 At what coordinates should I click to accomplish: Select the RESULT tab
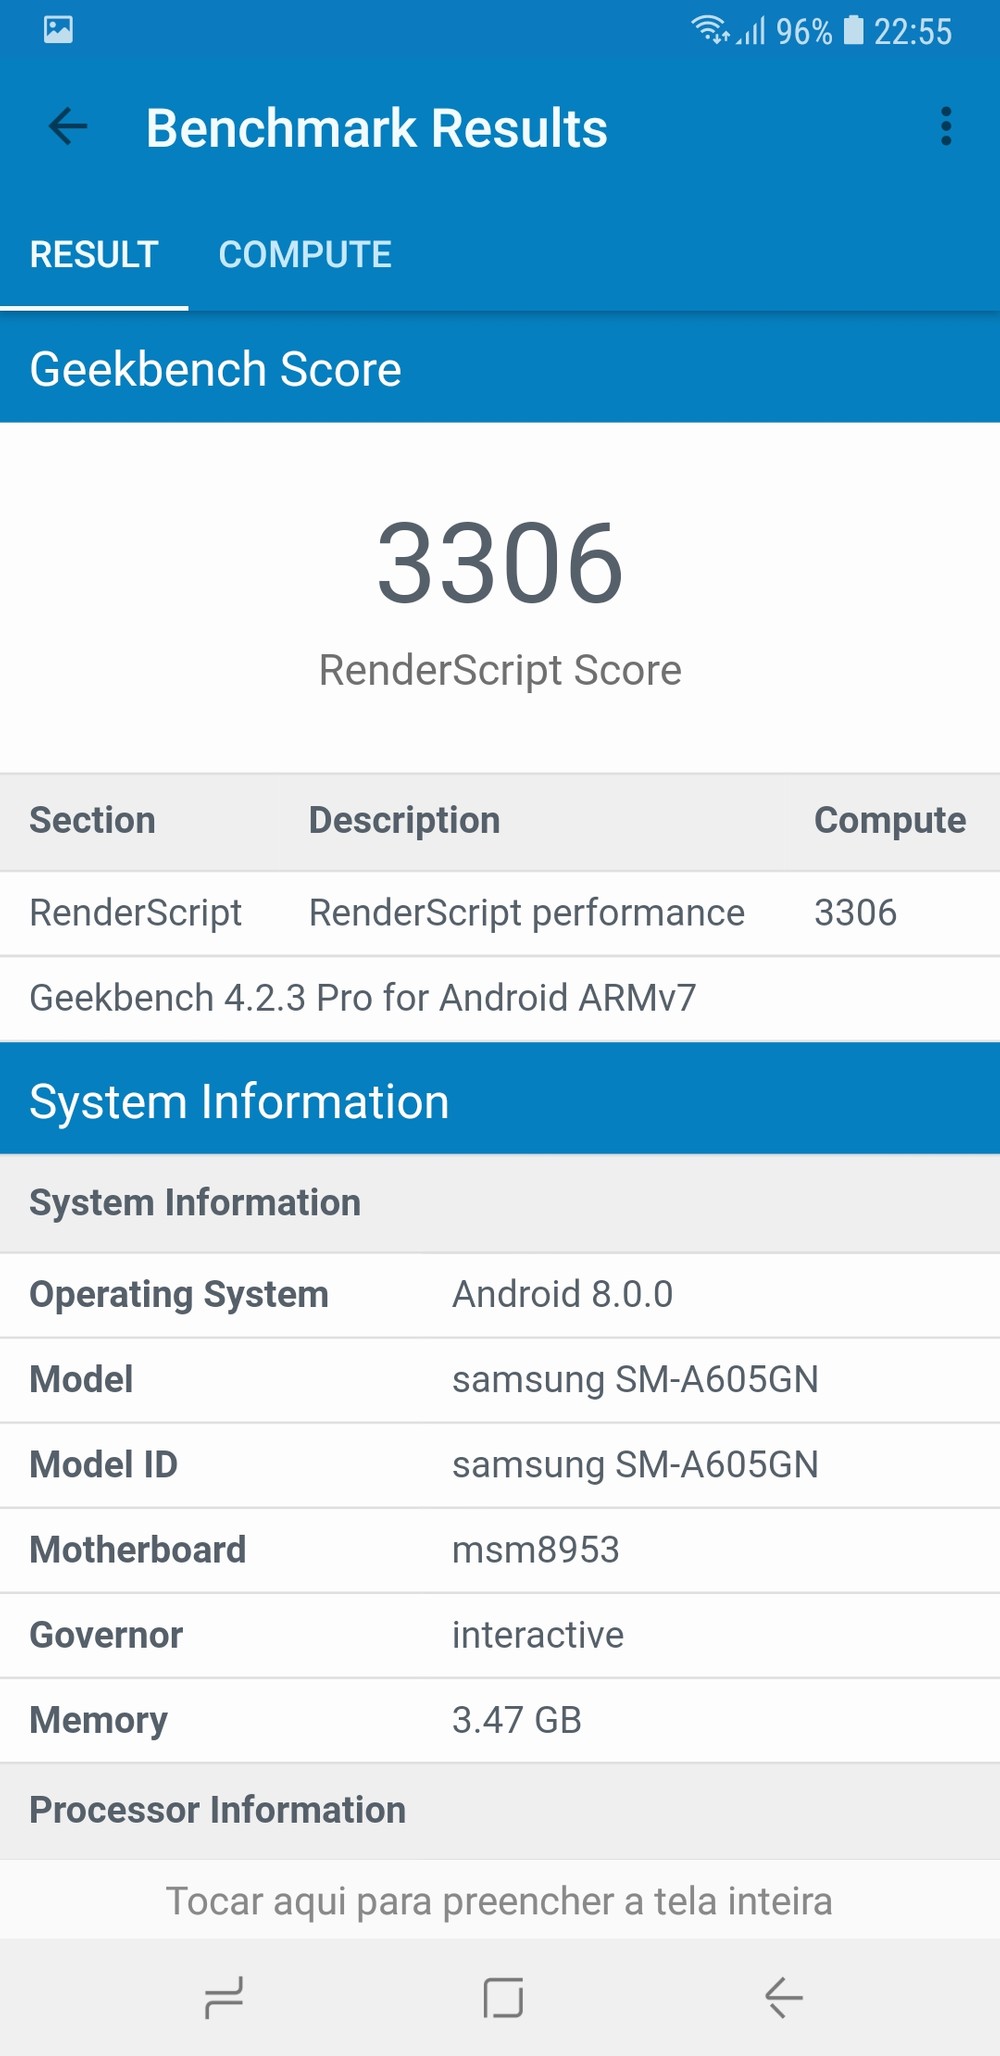tap(94, 255)
